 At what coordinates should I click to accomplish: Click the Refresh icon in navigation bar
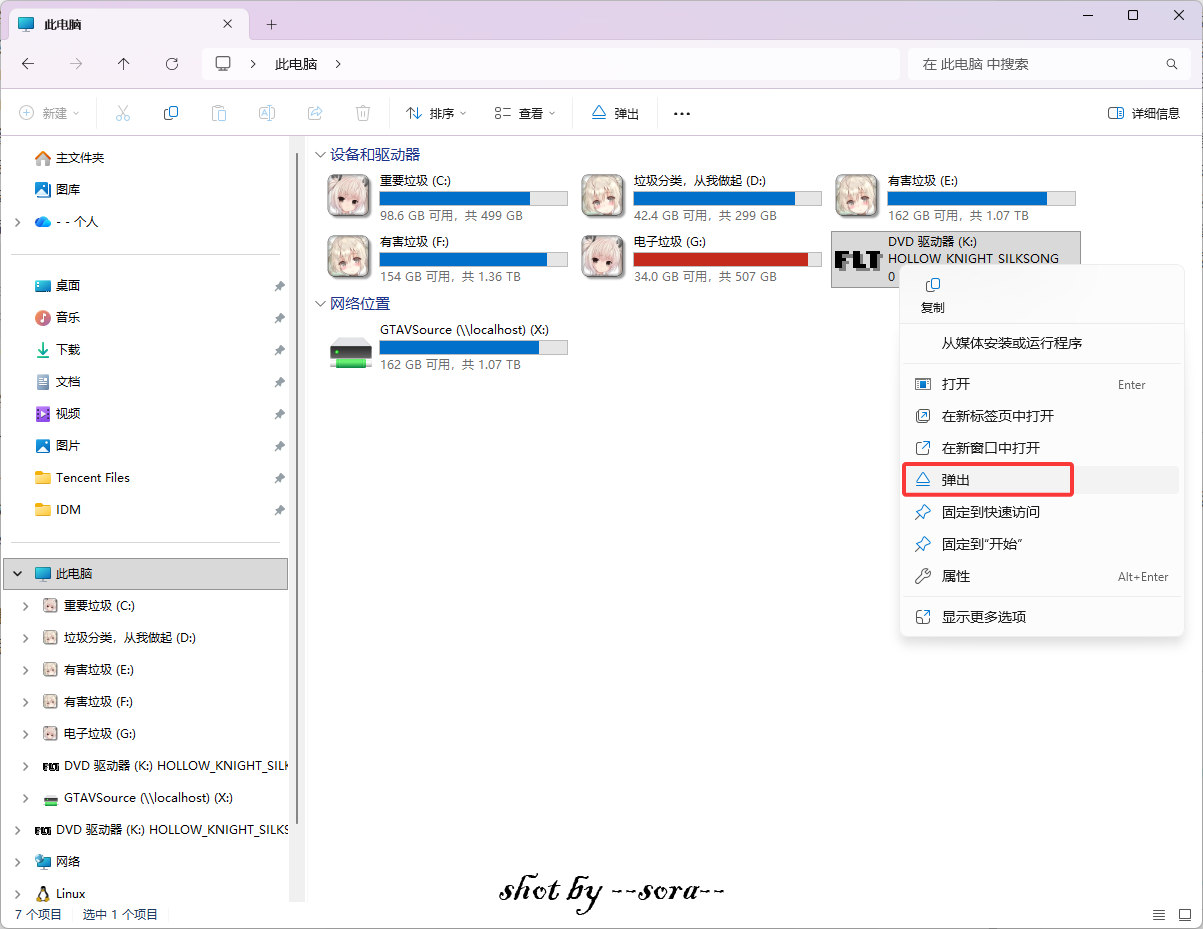tap(172, 64)
